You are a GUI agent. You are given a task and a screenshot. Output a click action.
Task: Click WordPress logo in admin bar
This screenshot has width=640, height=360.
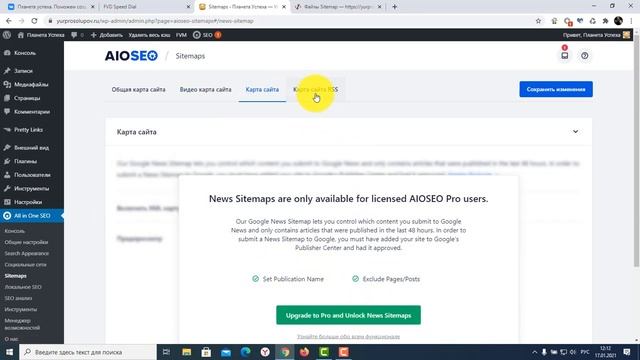7,35
